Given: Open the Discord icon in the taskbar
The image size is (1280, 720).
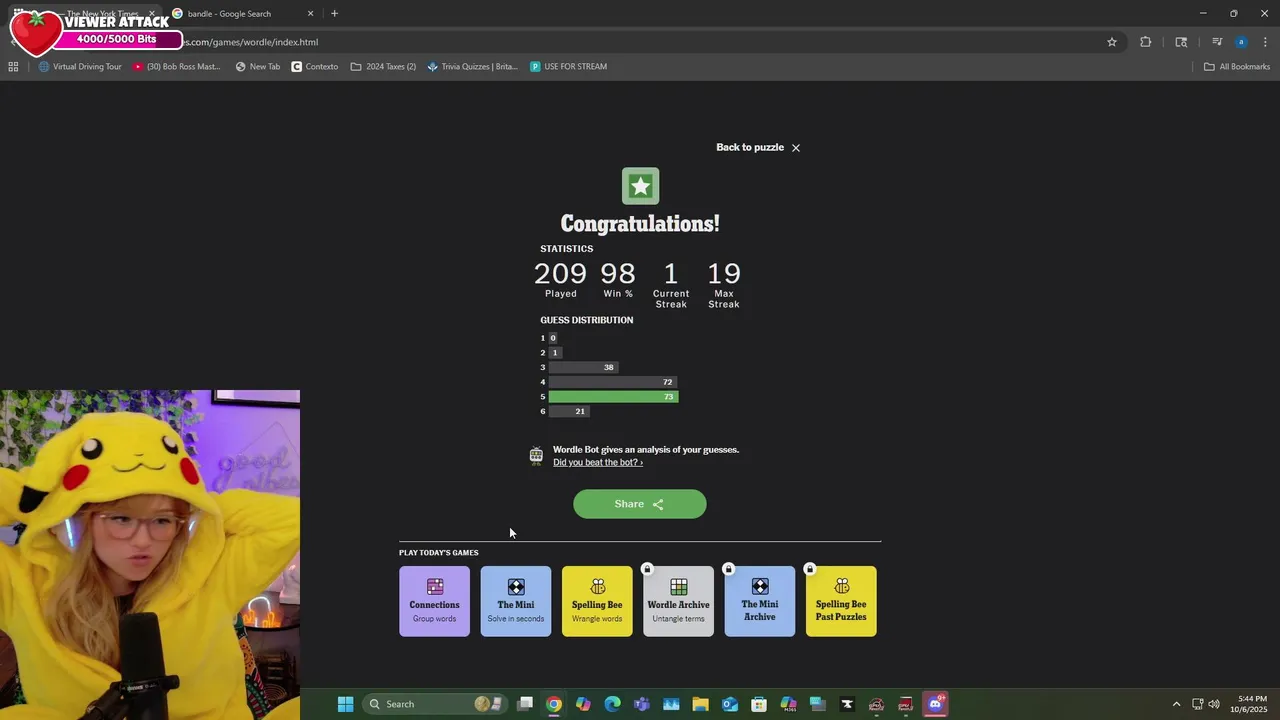Looking at the screenshot, I should tap(935, 704).
